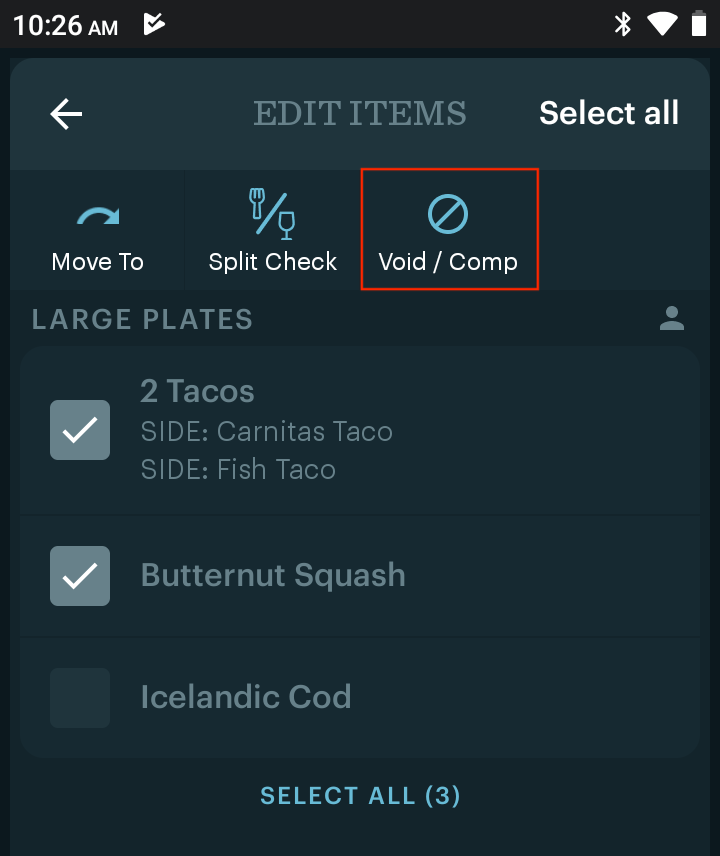Tap SELECT ALL (3) at the bottom

[x=360, y=795]
